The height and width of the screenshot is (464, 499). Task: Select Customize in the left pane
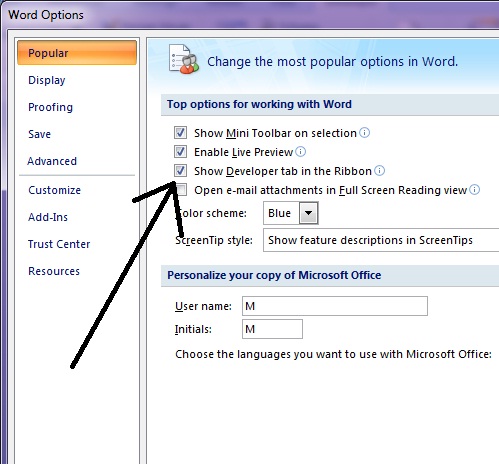tap(54, 190)
